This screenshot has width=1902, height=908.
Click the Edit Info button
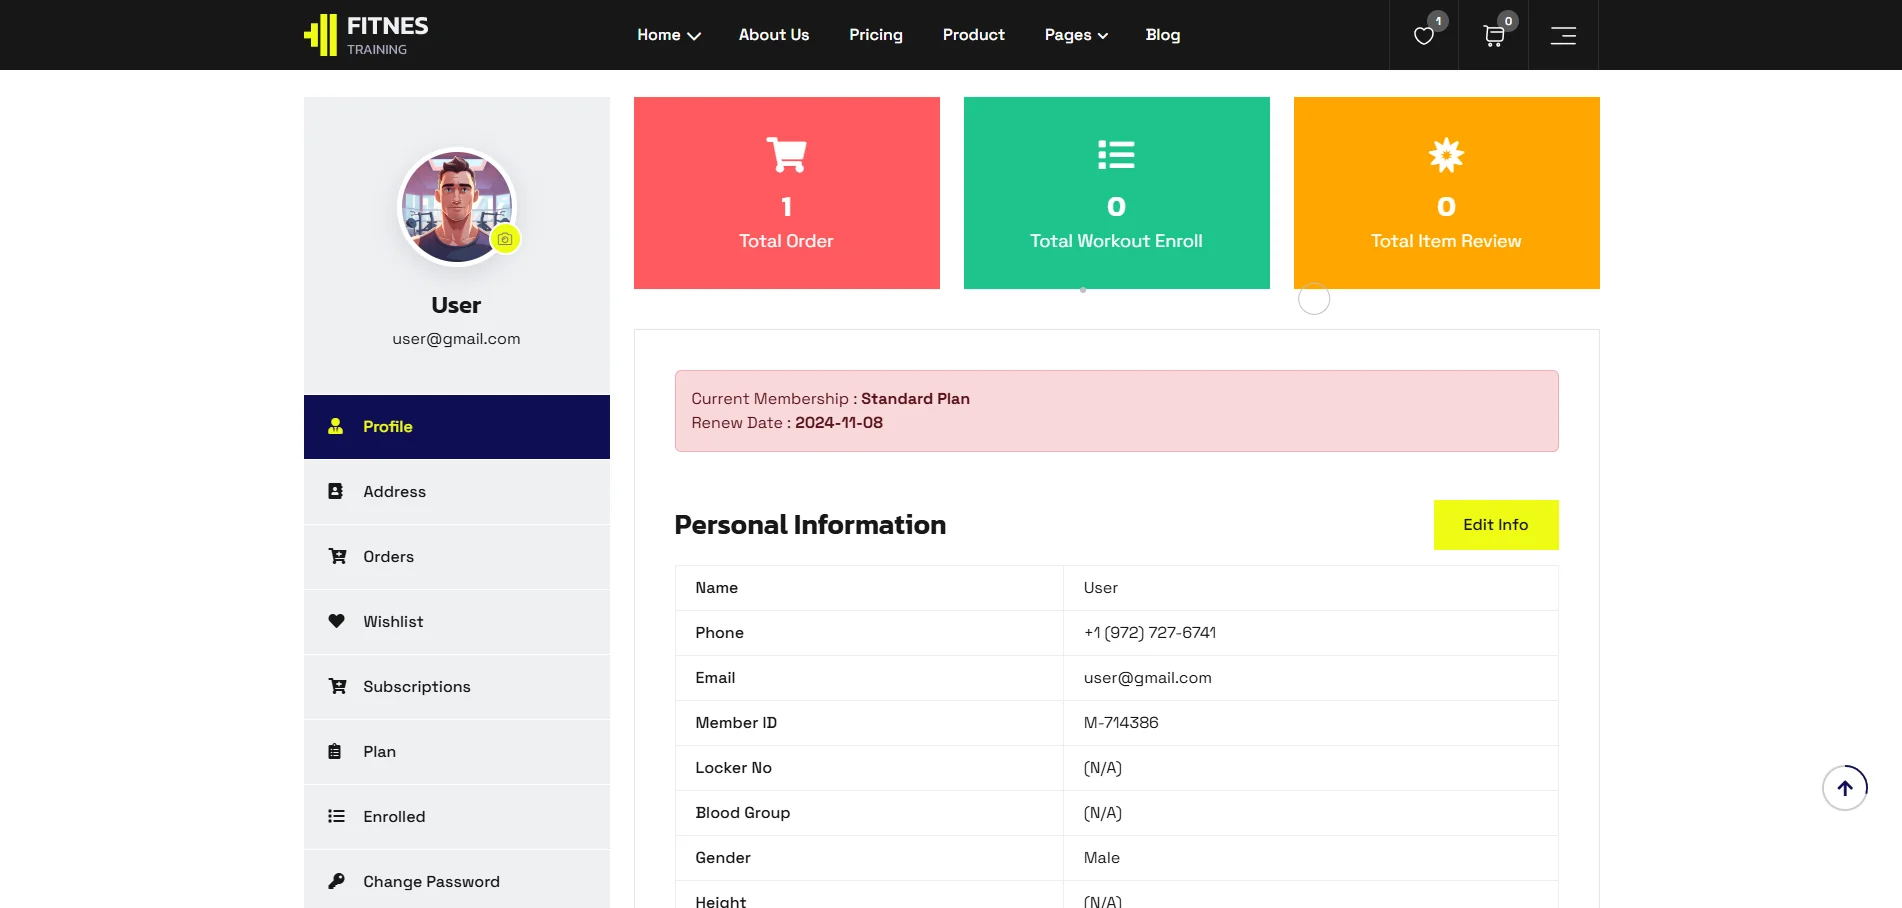tap(1495, 525)
